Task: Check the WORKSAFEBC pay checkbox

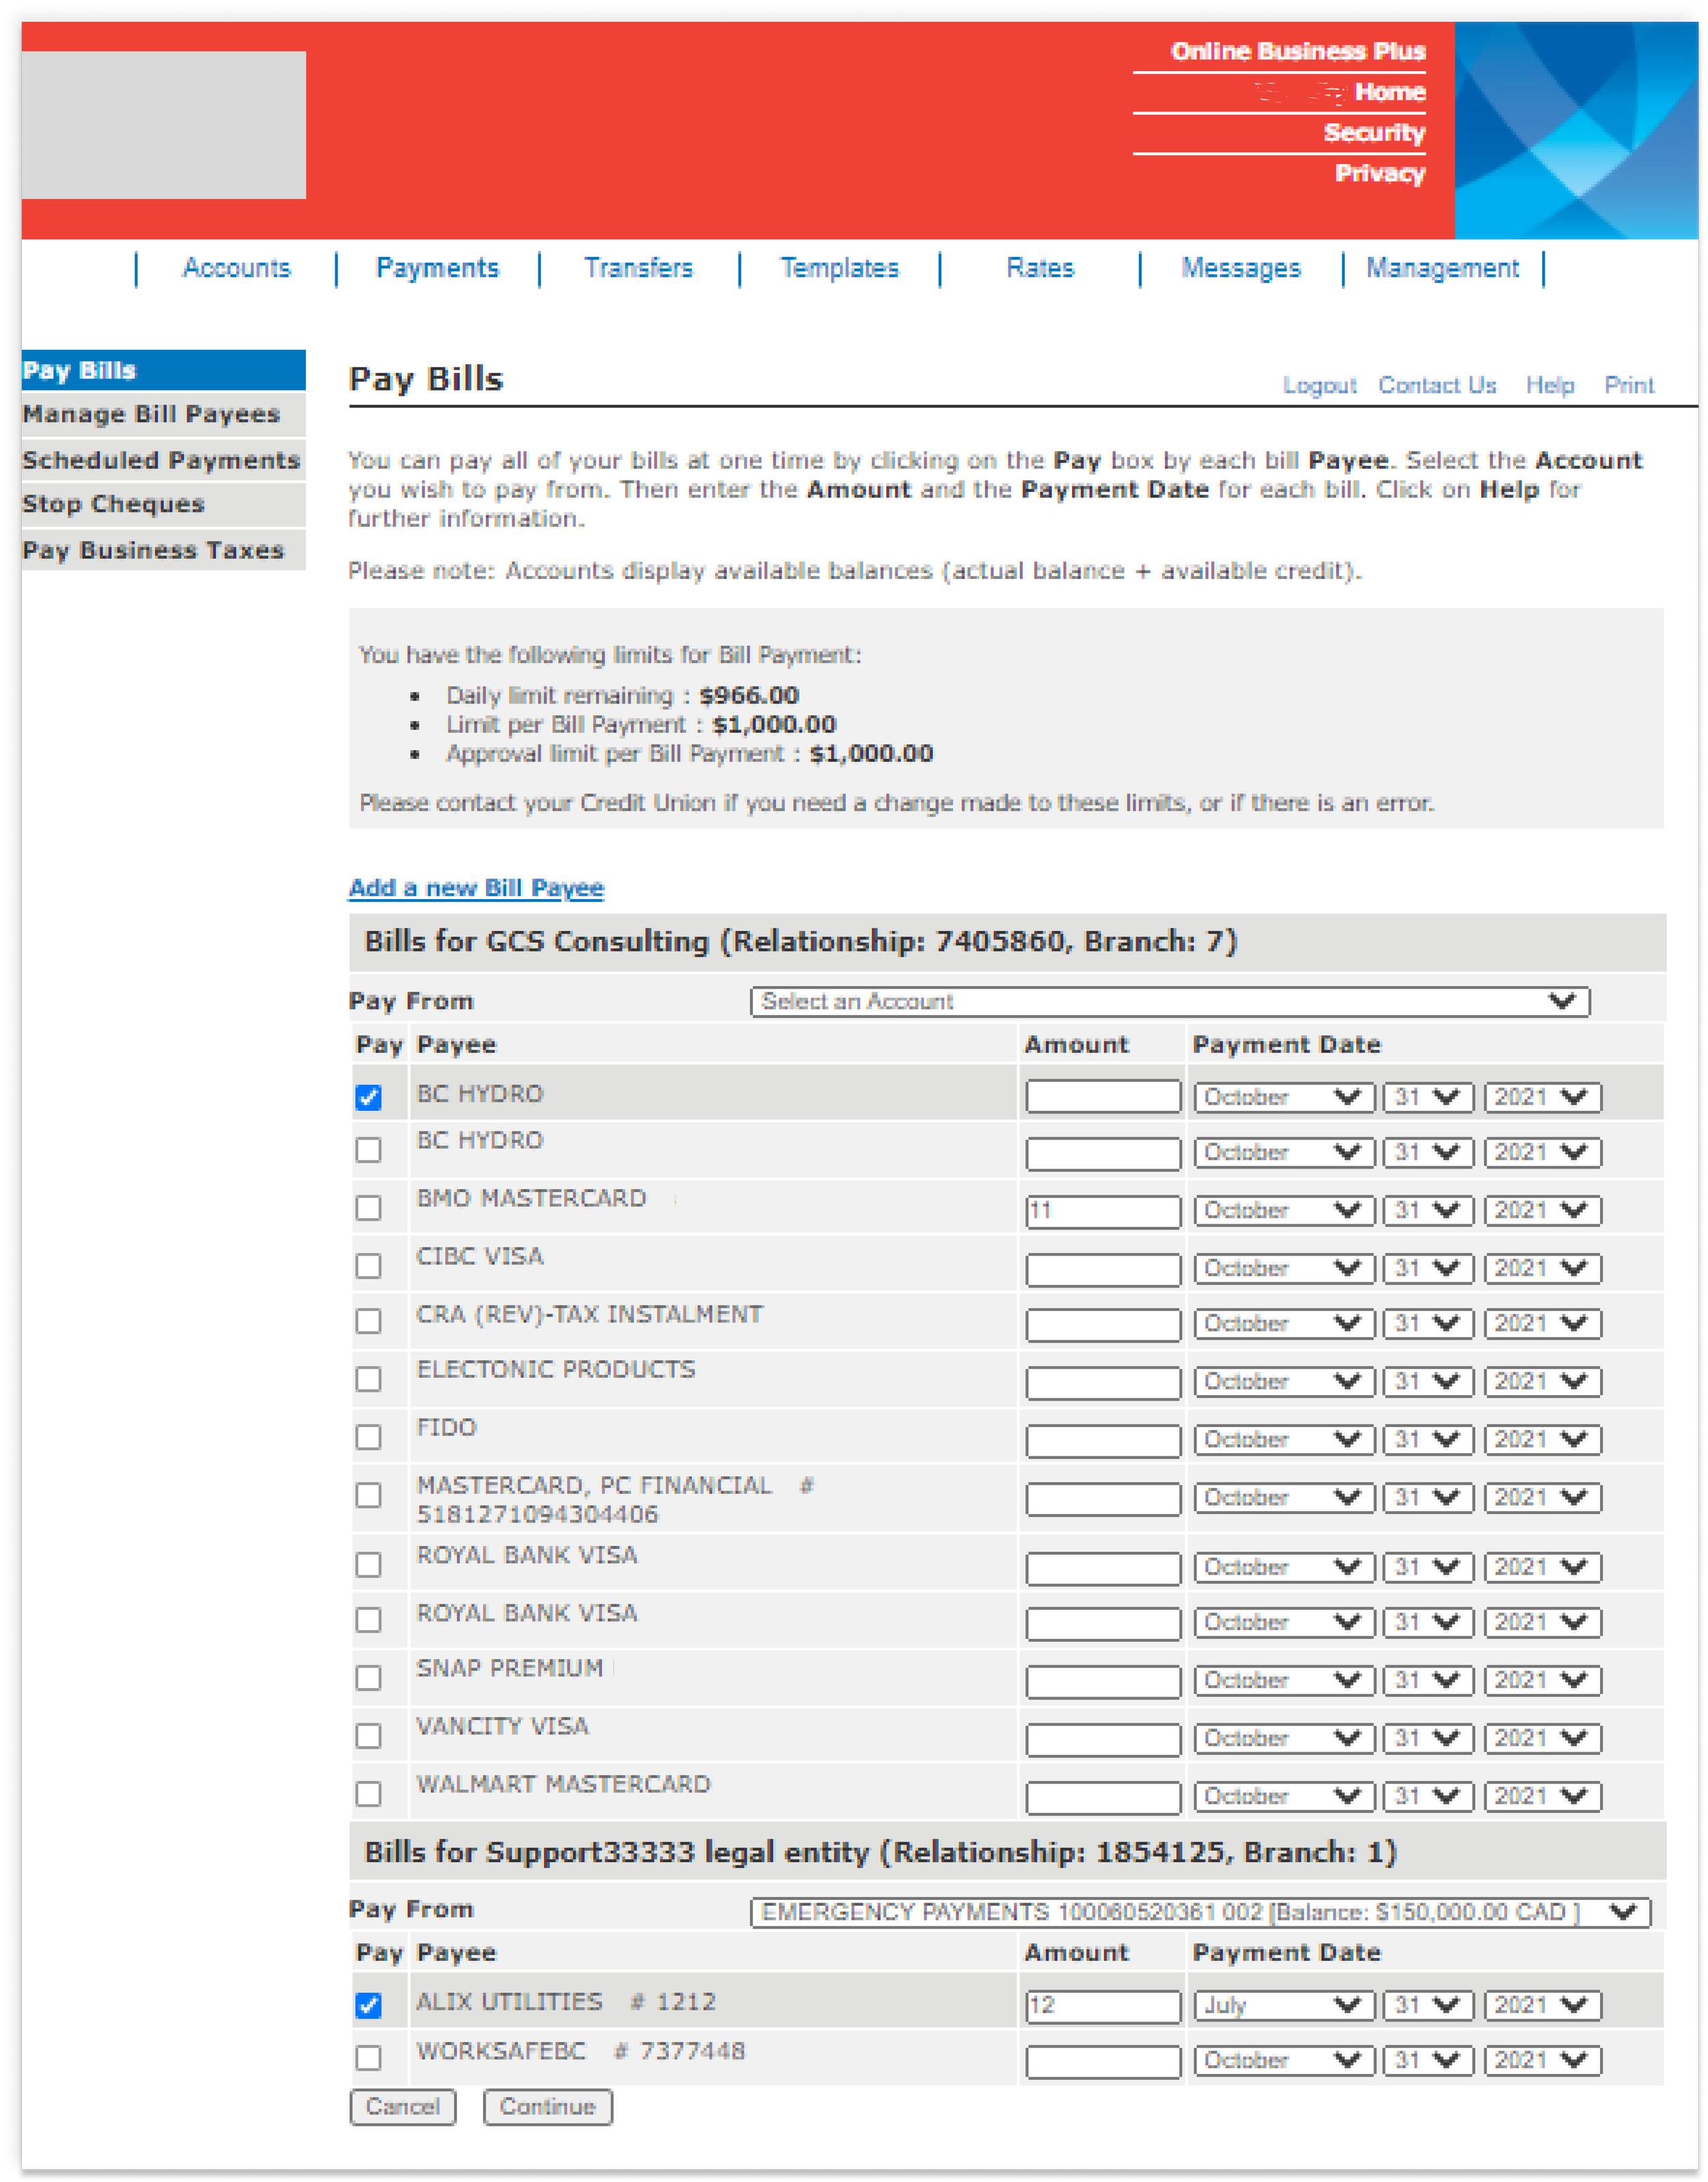Action: pos(368,2057)
